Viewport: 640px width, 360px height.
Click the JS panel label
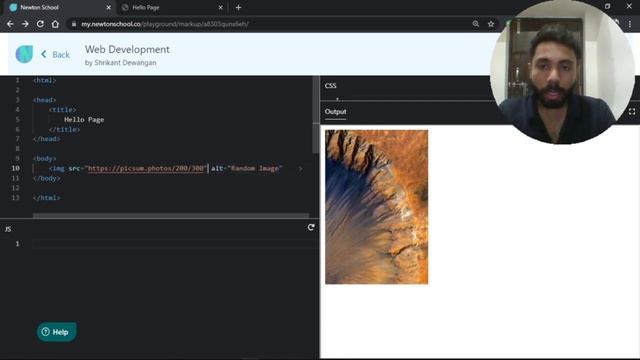8,229
